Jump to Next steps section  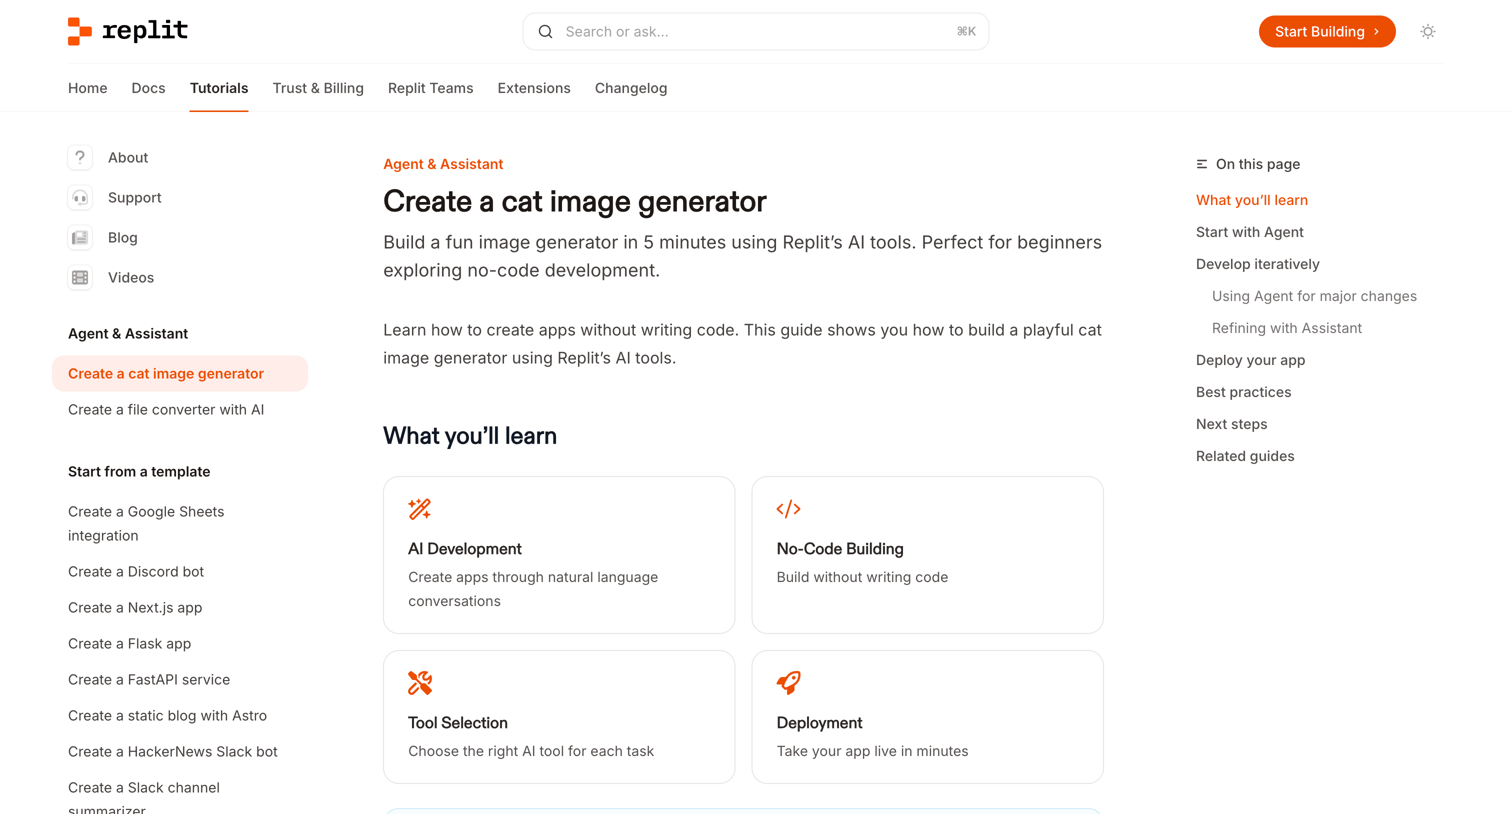1232,424
